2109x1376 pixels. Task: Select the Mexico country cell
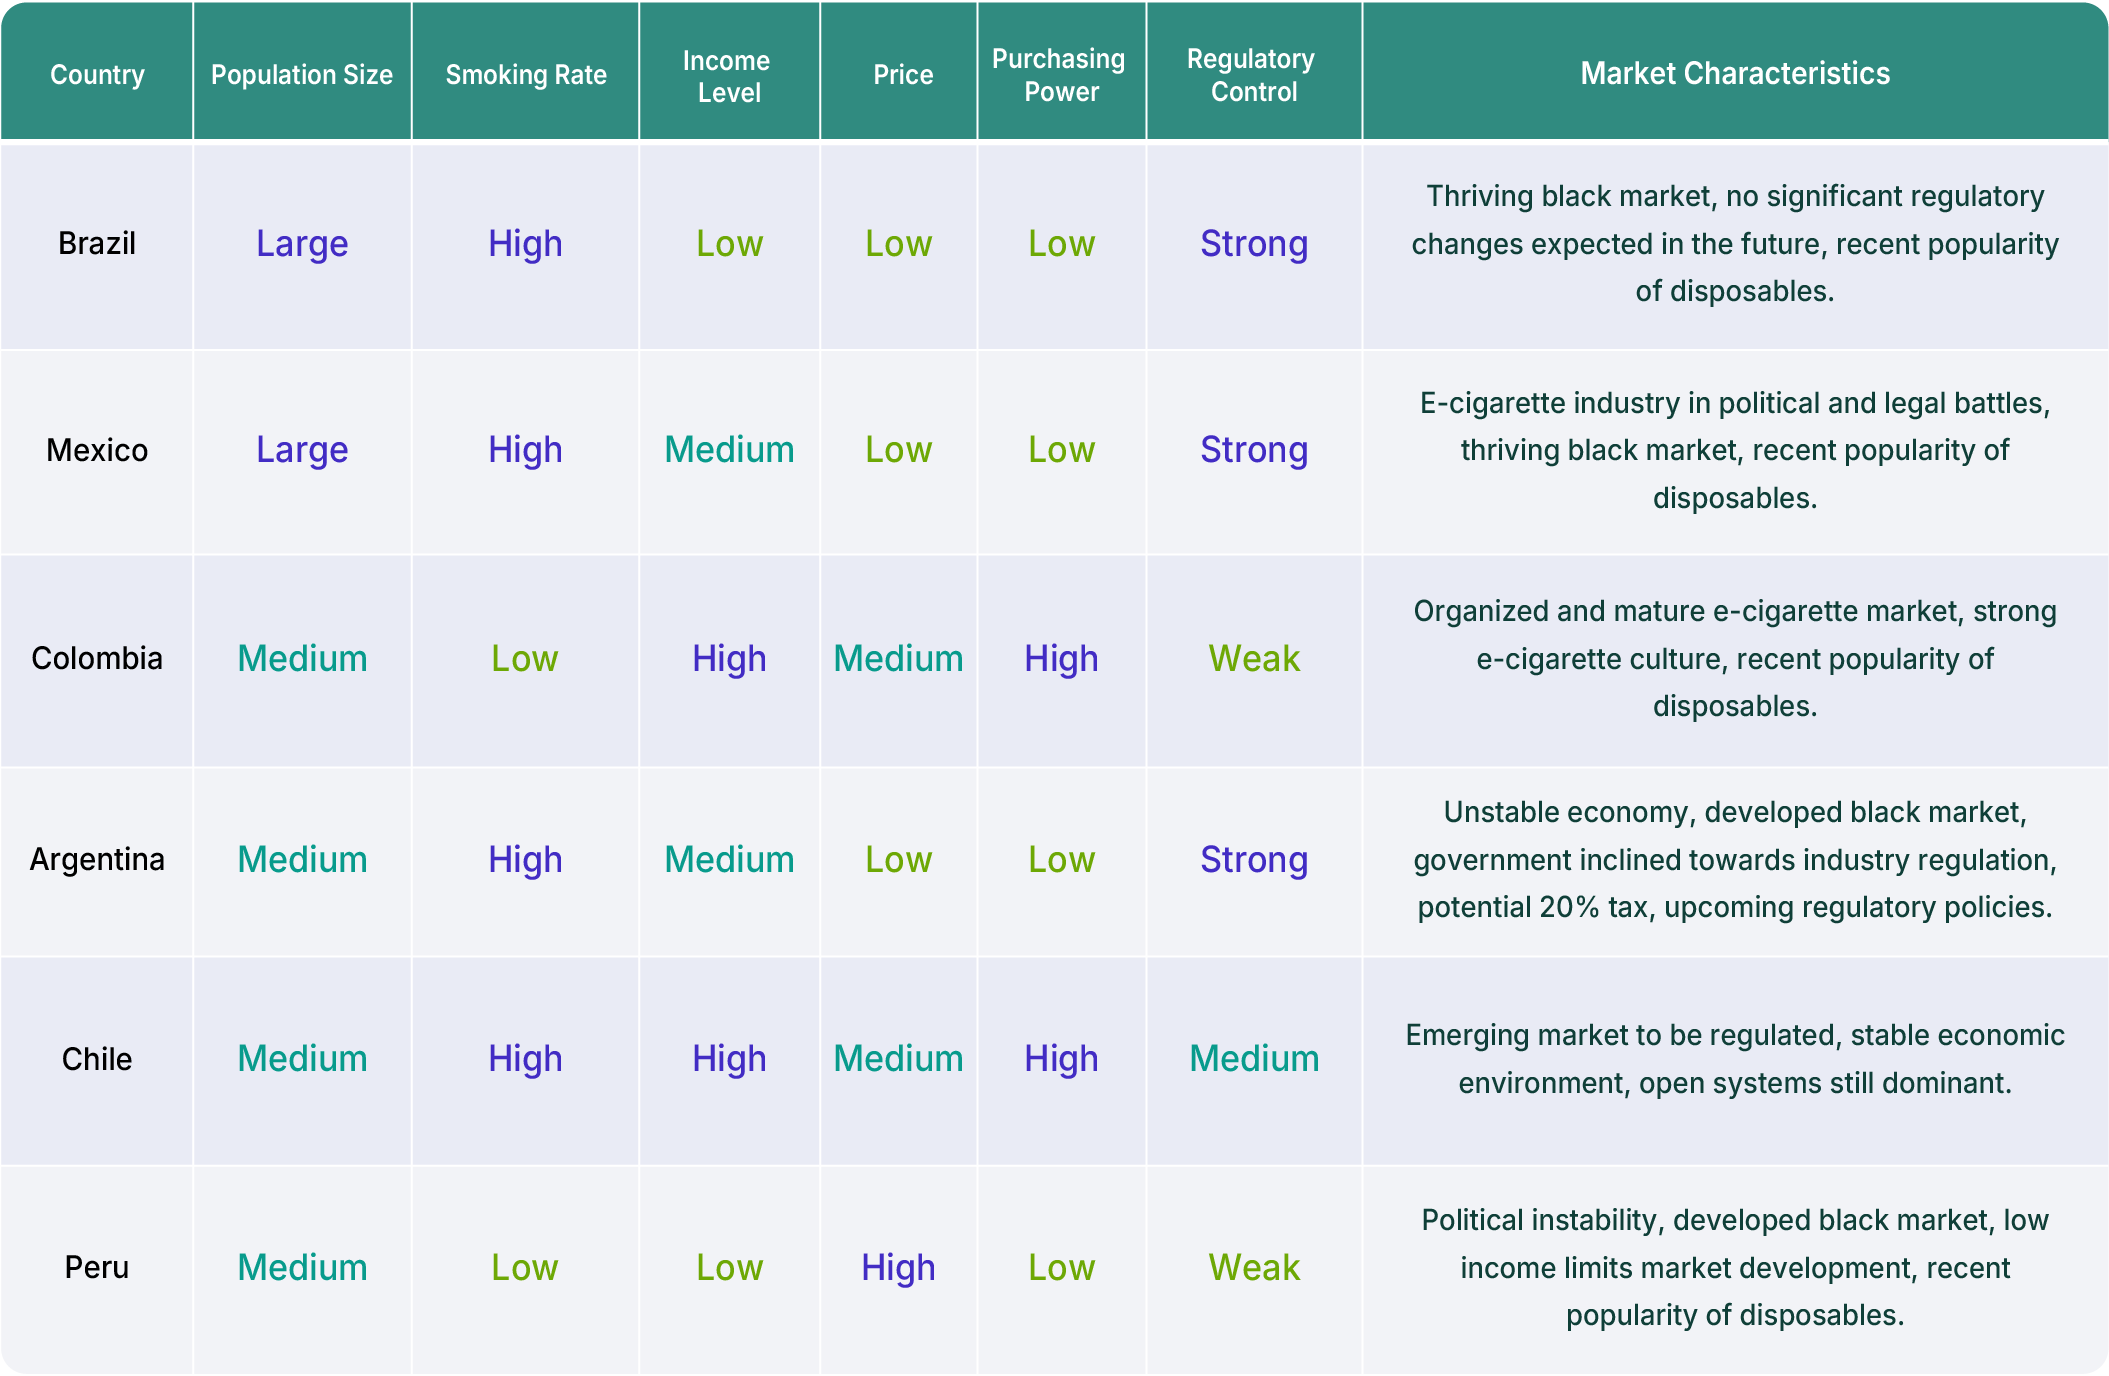point(97,450)
